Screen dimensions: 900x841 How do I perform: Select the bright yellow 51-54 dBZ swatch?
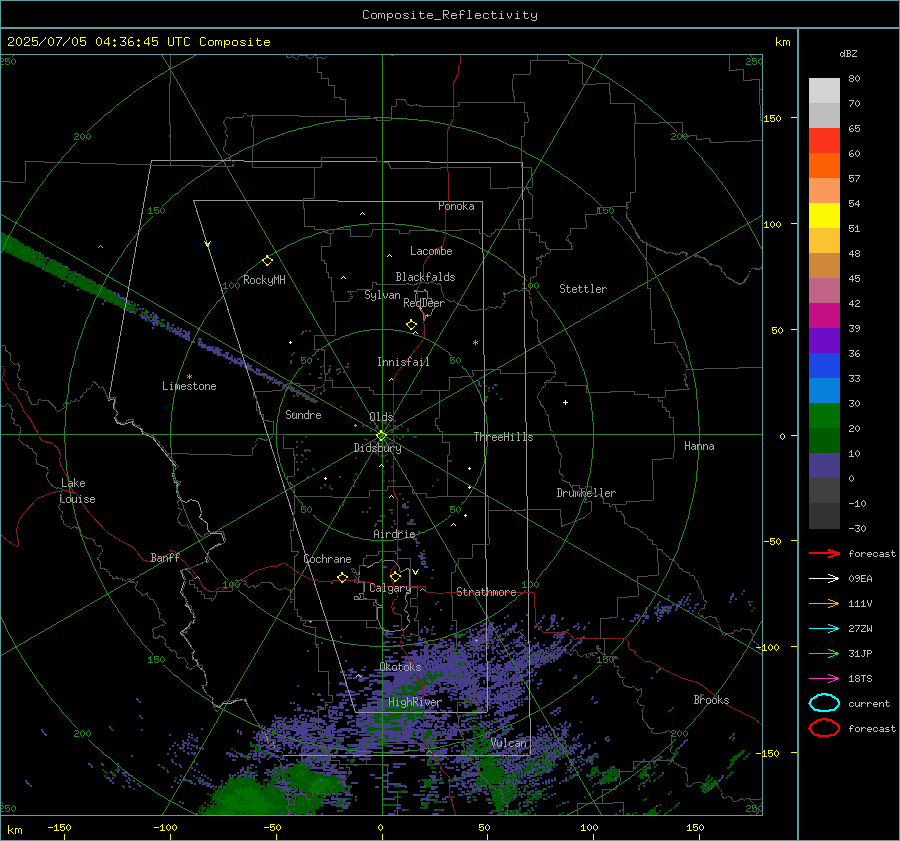click(824, 215)
